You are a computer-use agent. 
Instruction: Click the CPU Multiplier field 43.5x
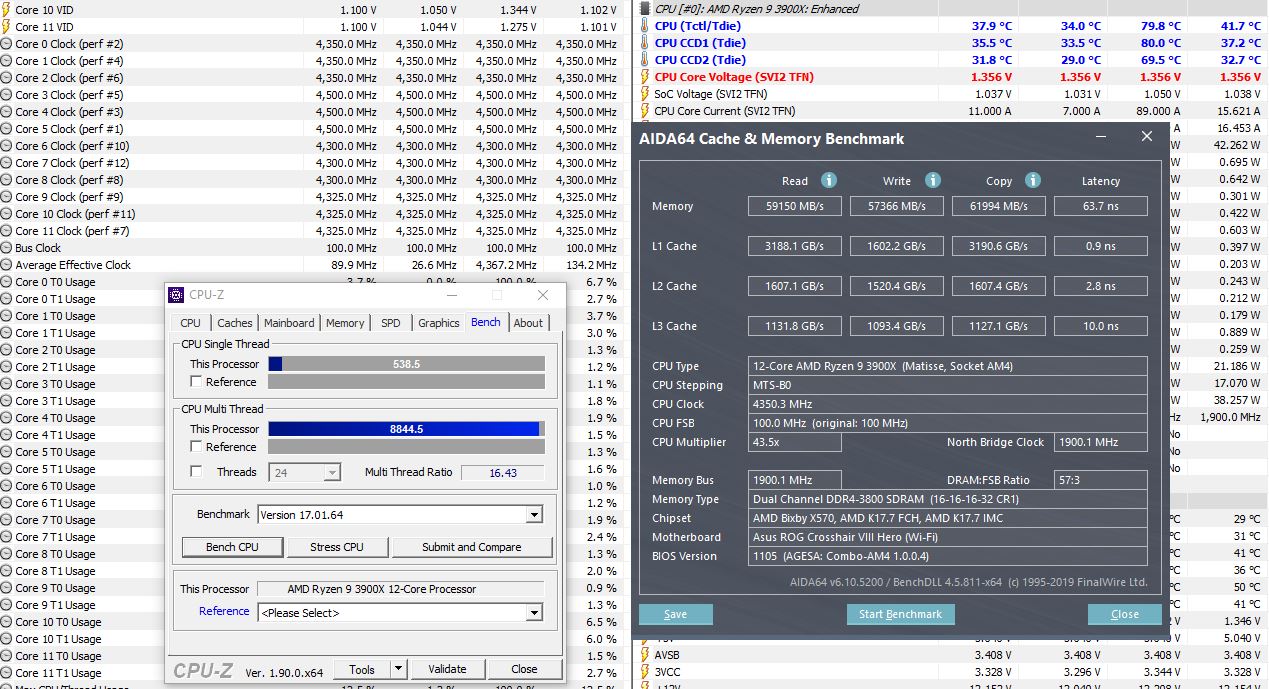(x=794, y=442)
